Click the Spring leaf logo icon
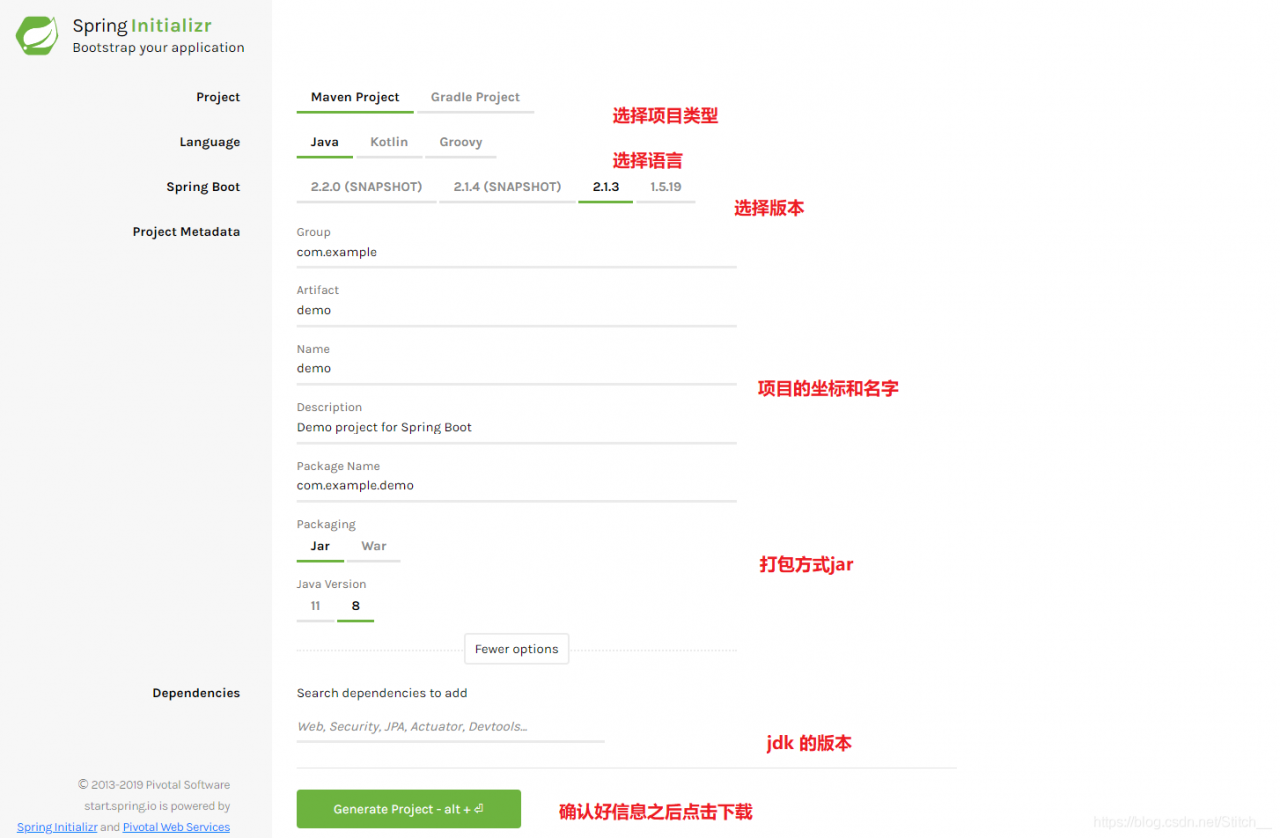 [37, 35]
